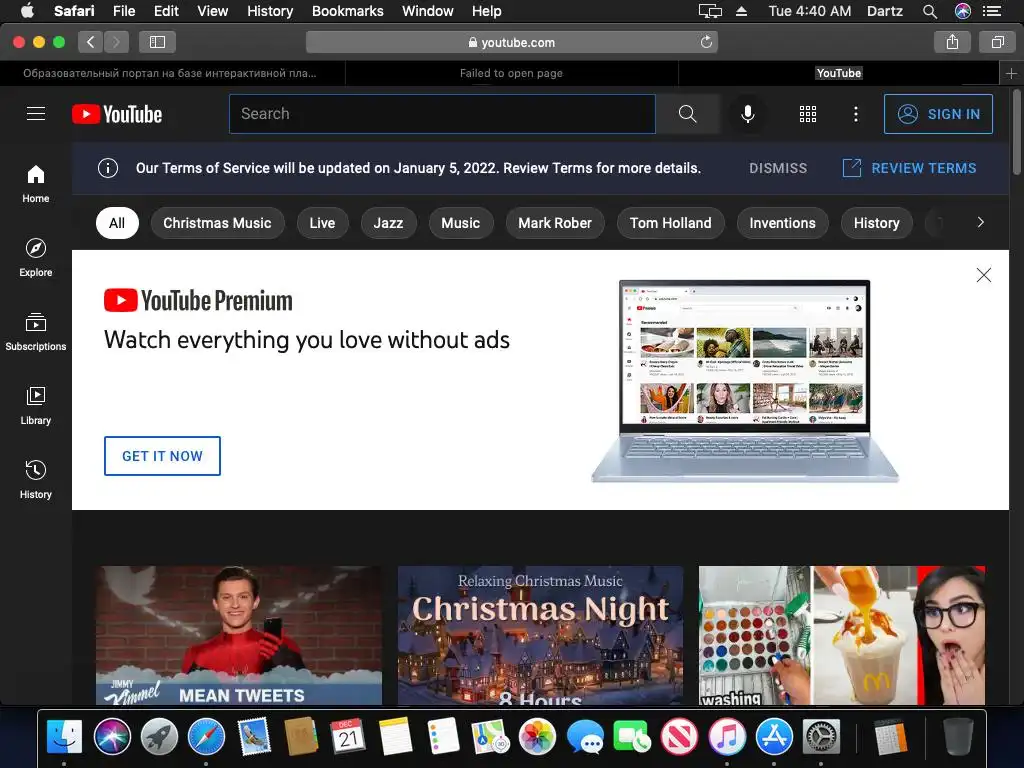The width and height of the screenshot is (1024, 768).
Task: Open Explore in the sidebar
Action: pyautogui.click(x=36, y=257)
